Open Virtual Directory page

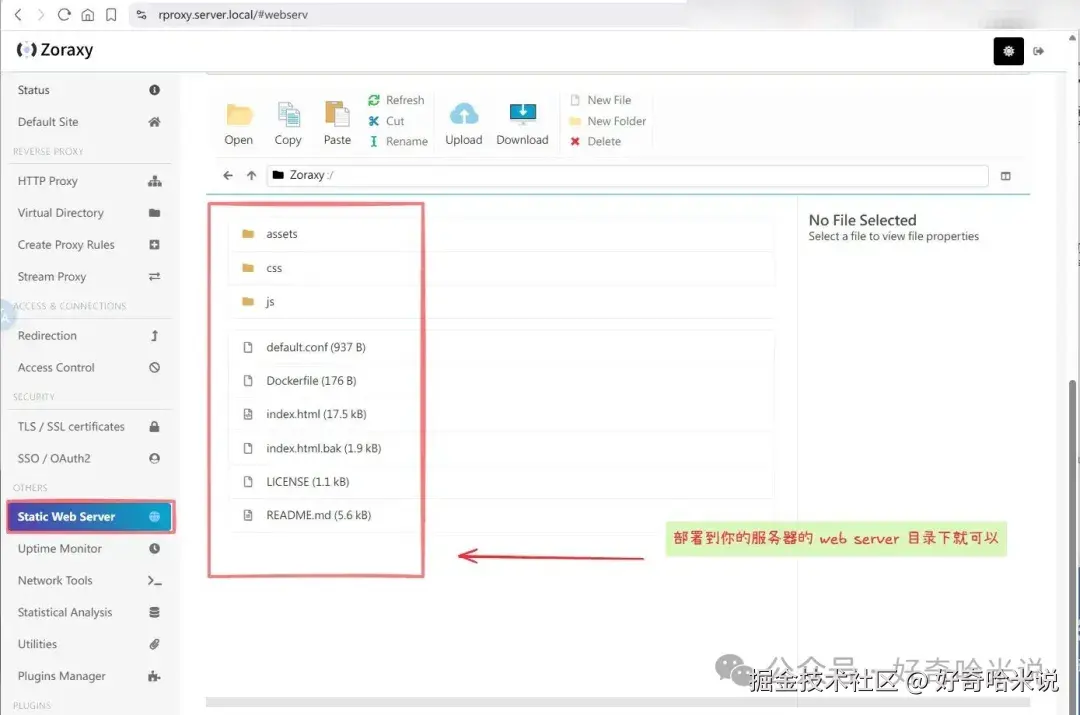(x=90, y=213)
